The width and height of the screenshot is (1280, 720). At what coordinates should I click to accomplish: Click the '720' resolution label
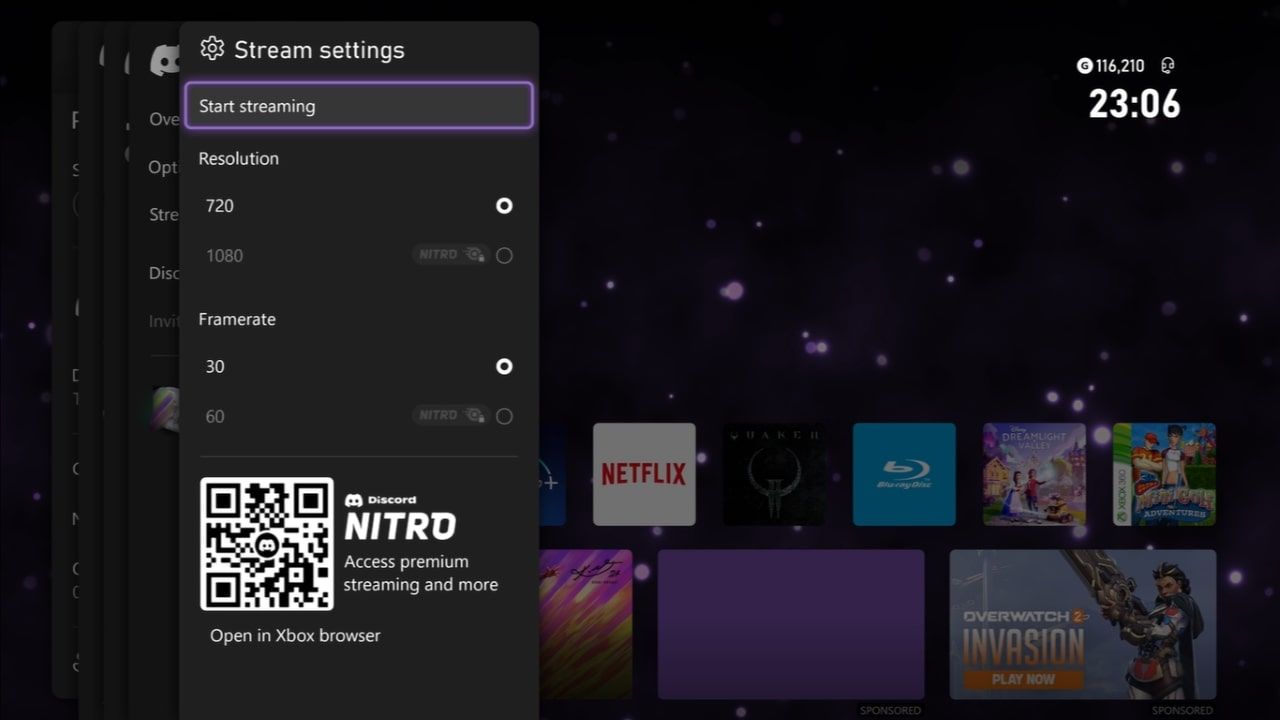click(219, 206)
